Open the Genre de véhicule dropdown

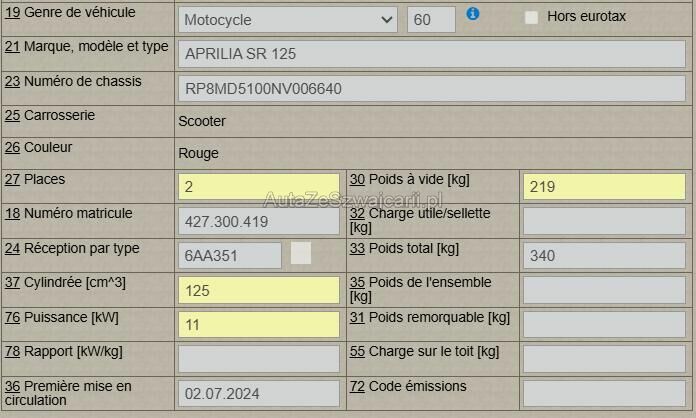(288, 19)
